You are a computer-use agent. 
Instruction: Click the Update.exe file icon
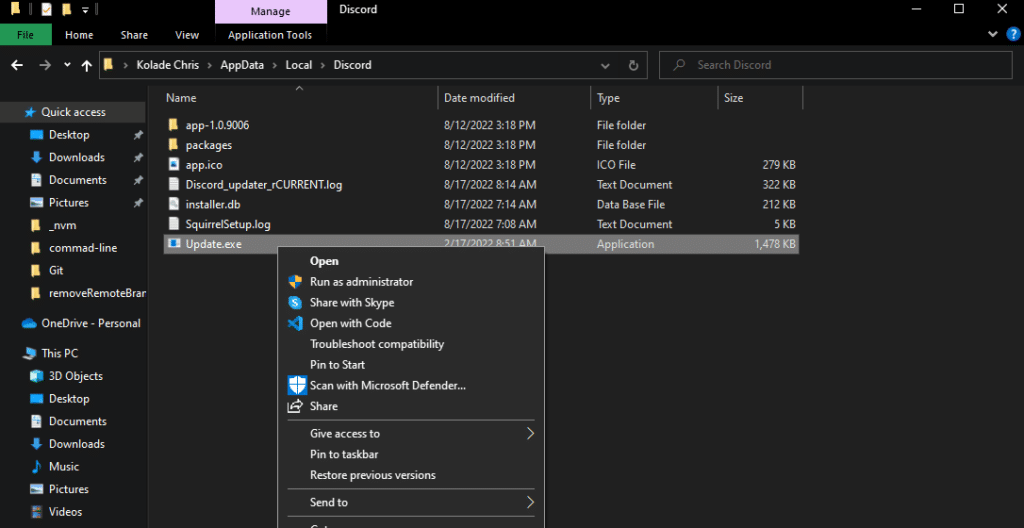(174, 244)
